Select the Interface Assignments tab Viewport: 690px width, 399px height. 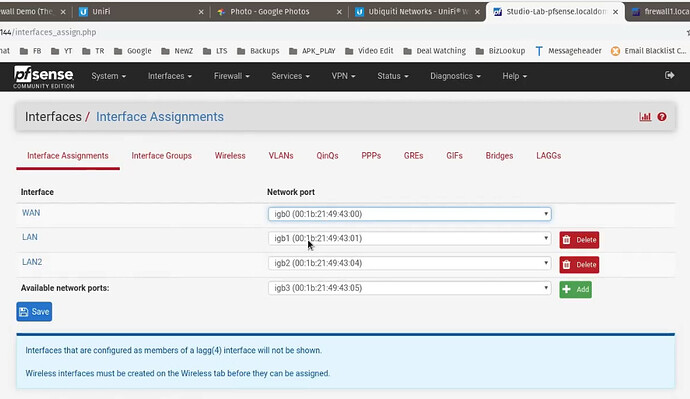68,156
